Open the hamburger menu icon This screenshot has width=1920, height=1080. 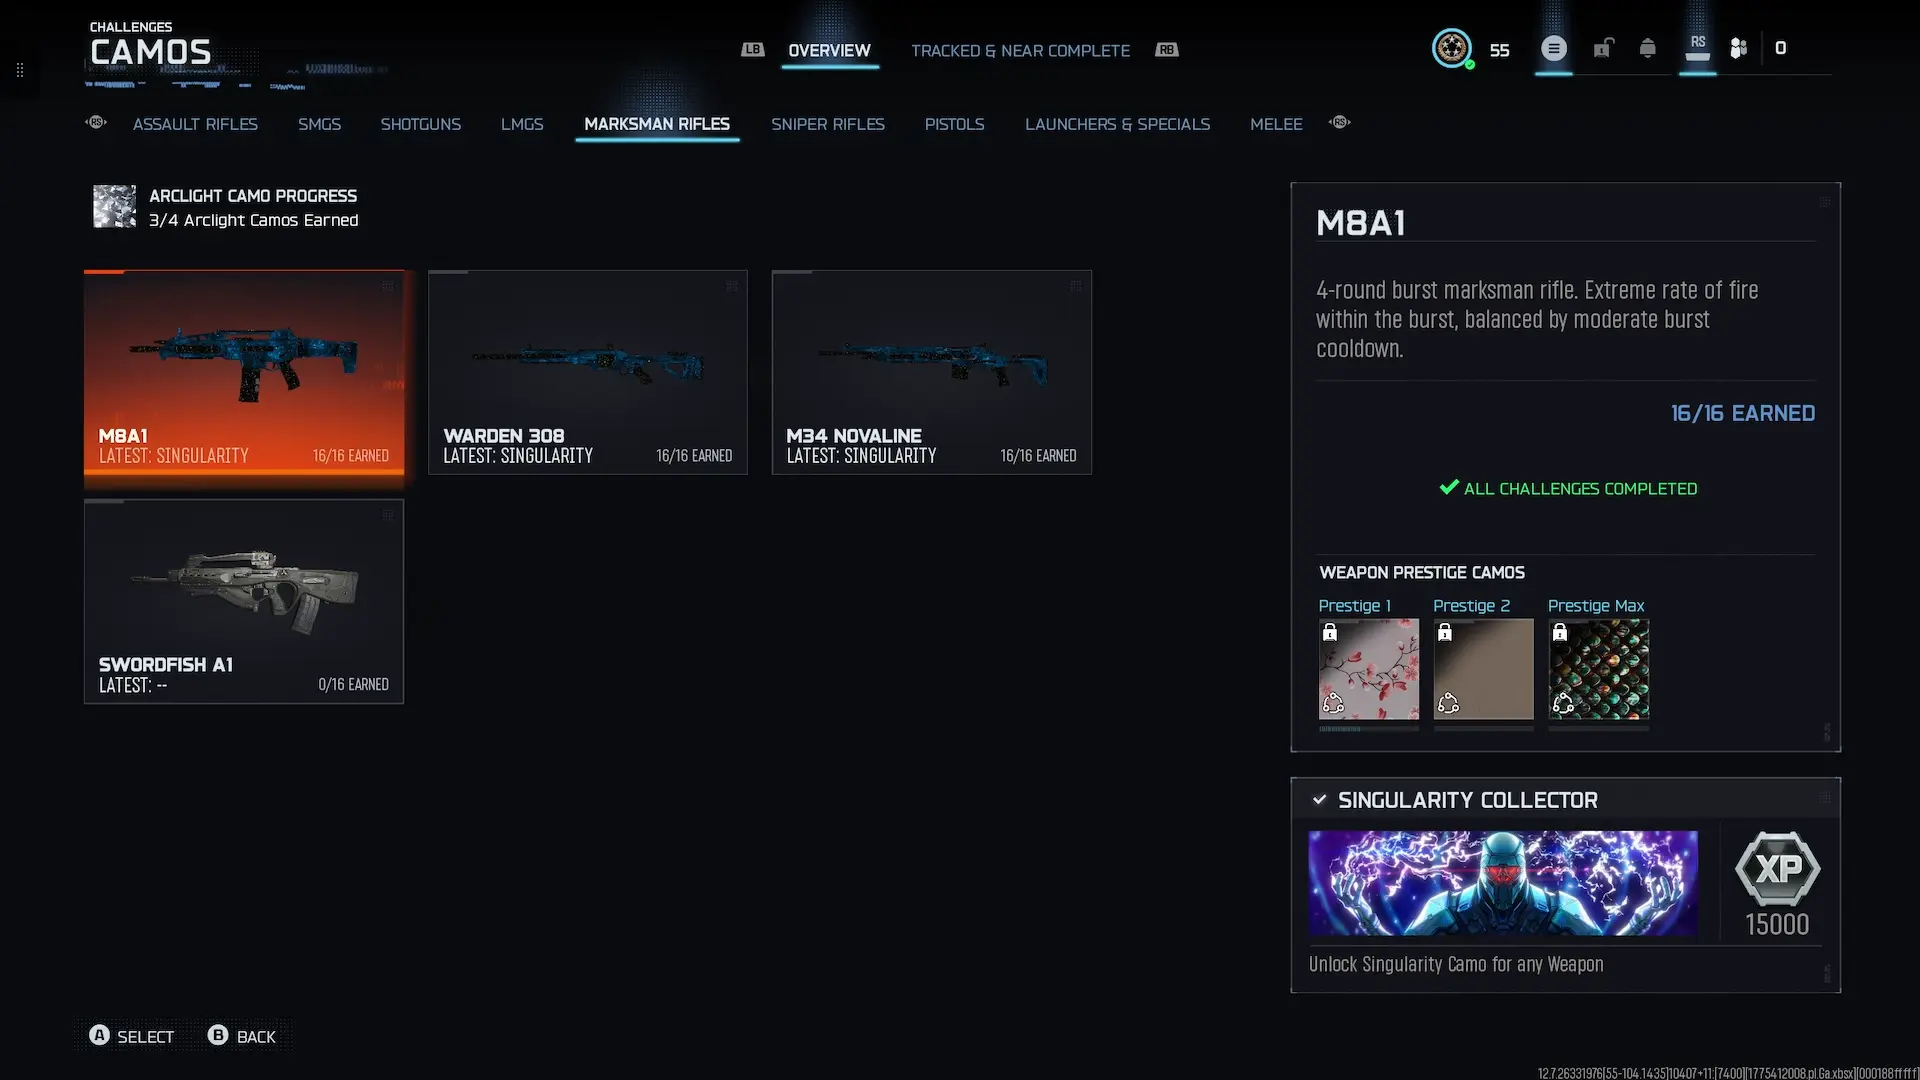(x=1553, y=48)
